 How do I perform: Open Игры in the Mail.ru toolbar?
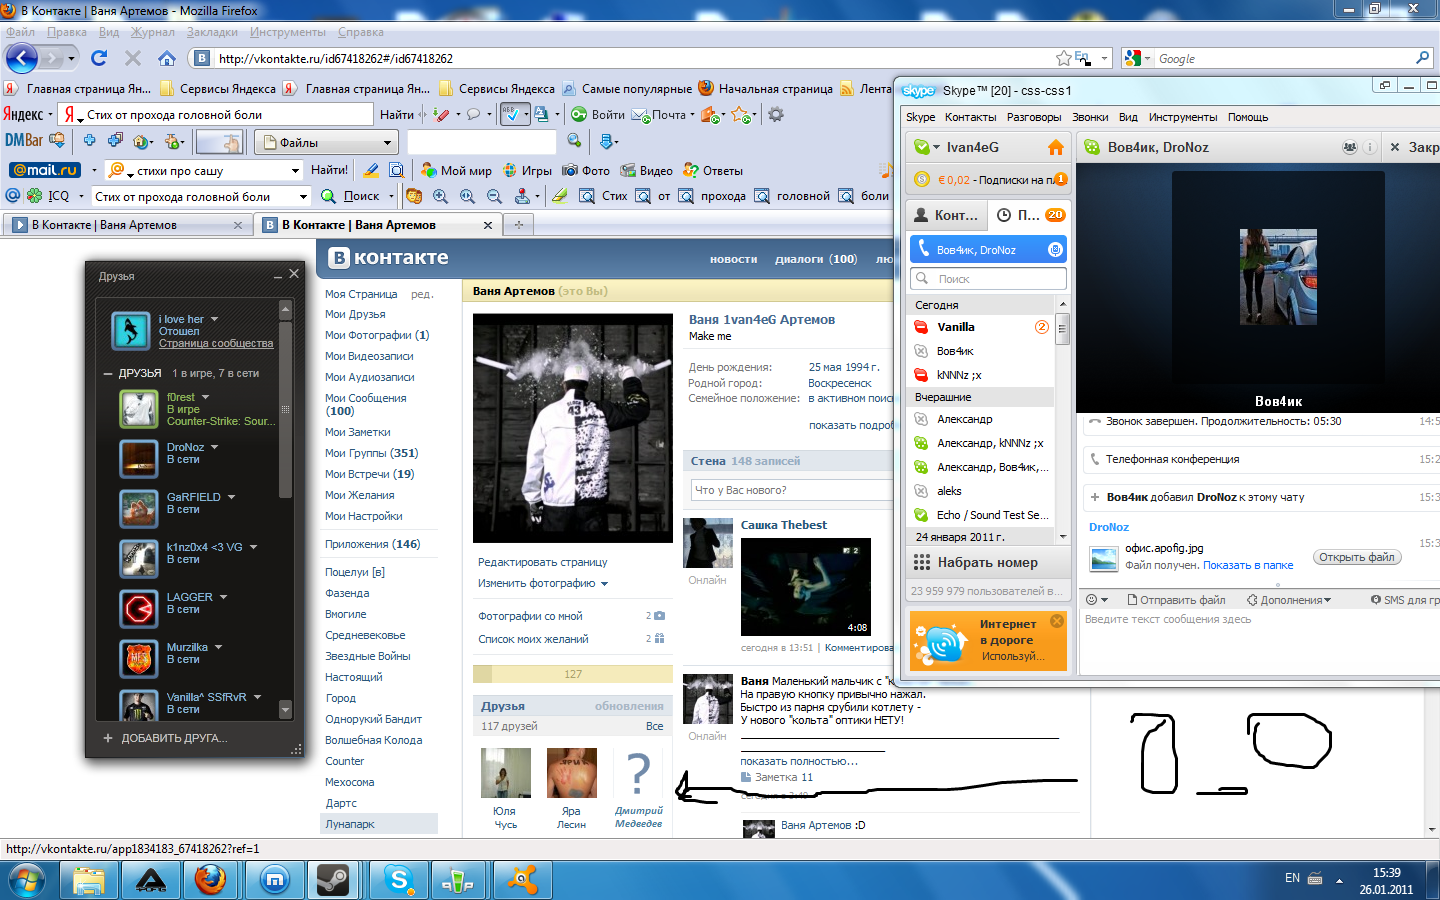(527, 170)
